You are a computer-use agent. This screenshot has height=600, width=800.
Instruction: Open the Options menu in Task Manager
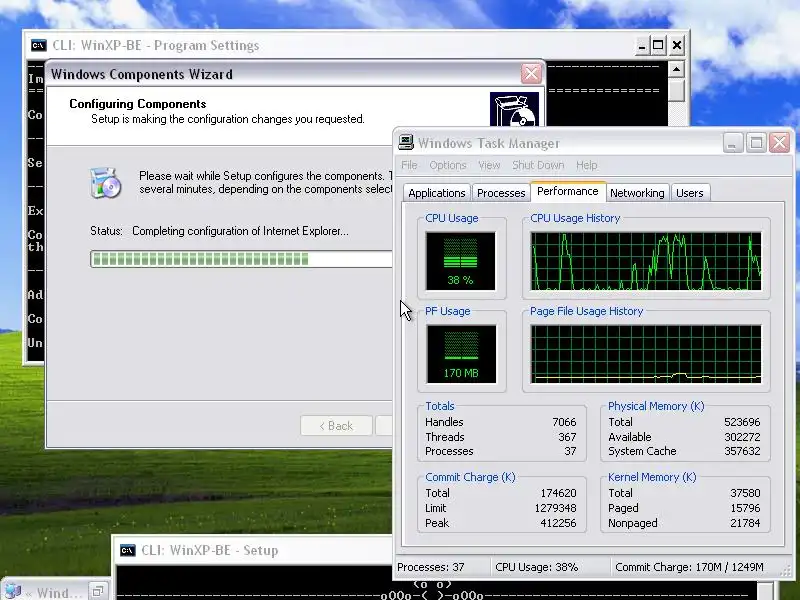pos(447,165)
